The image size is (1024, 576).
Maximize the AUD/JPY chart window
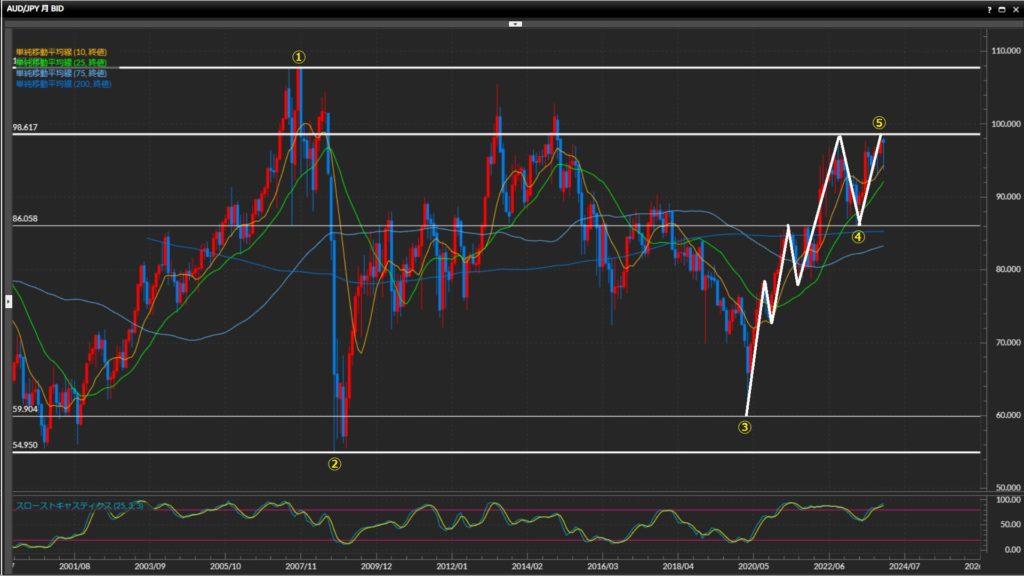coord(1002,8)
